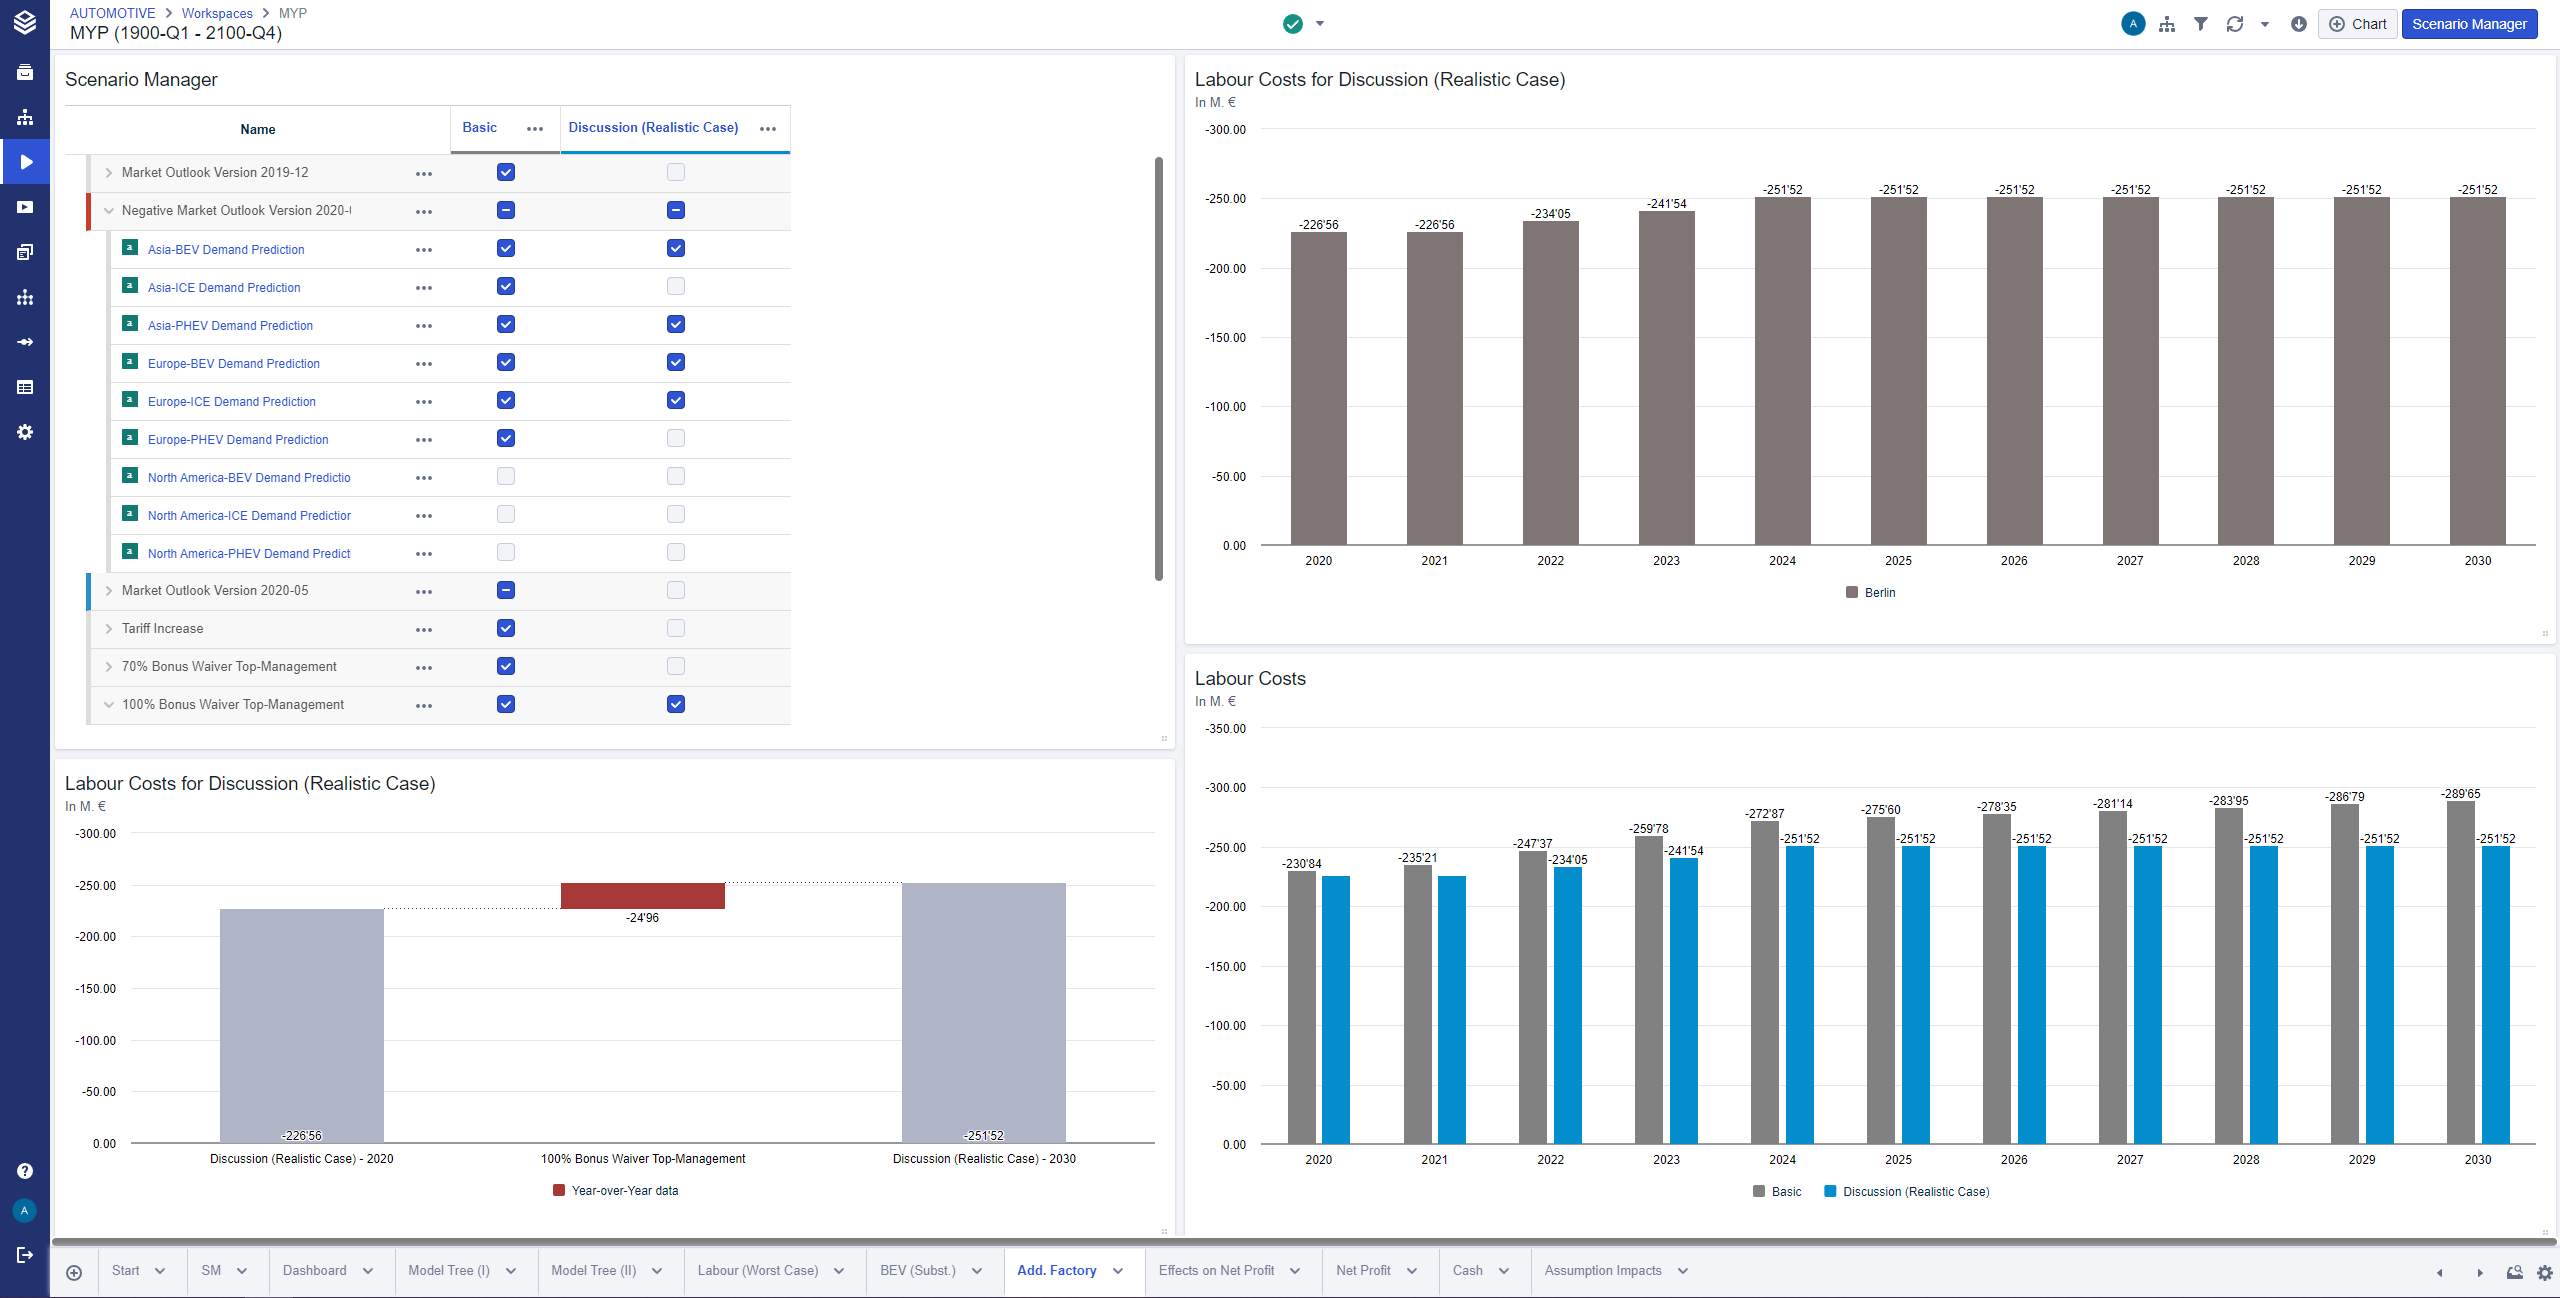
Task: Open the hierarchy icon in left sidebar
Action: 25,117
